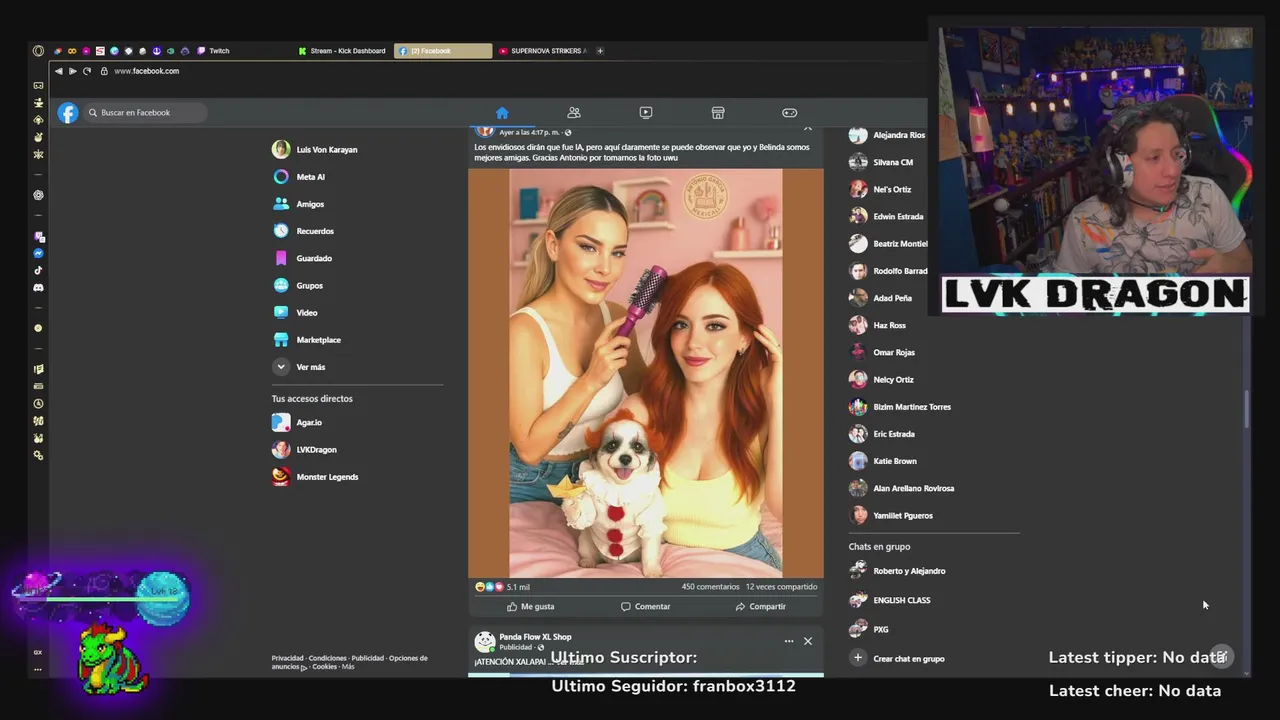Screen dimensions: 1280x720
Task: Click Compartir on the post
Action: click(760, 606)
